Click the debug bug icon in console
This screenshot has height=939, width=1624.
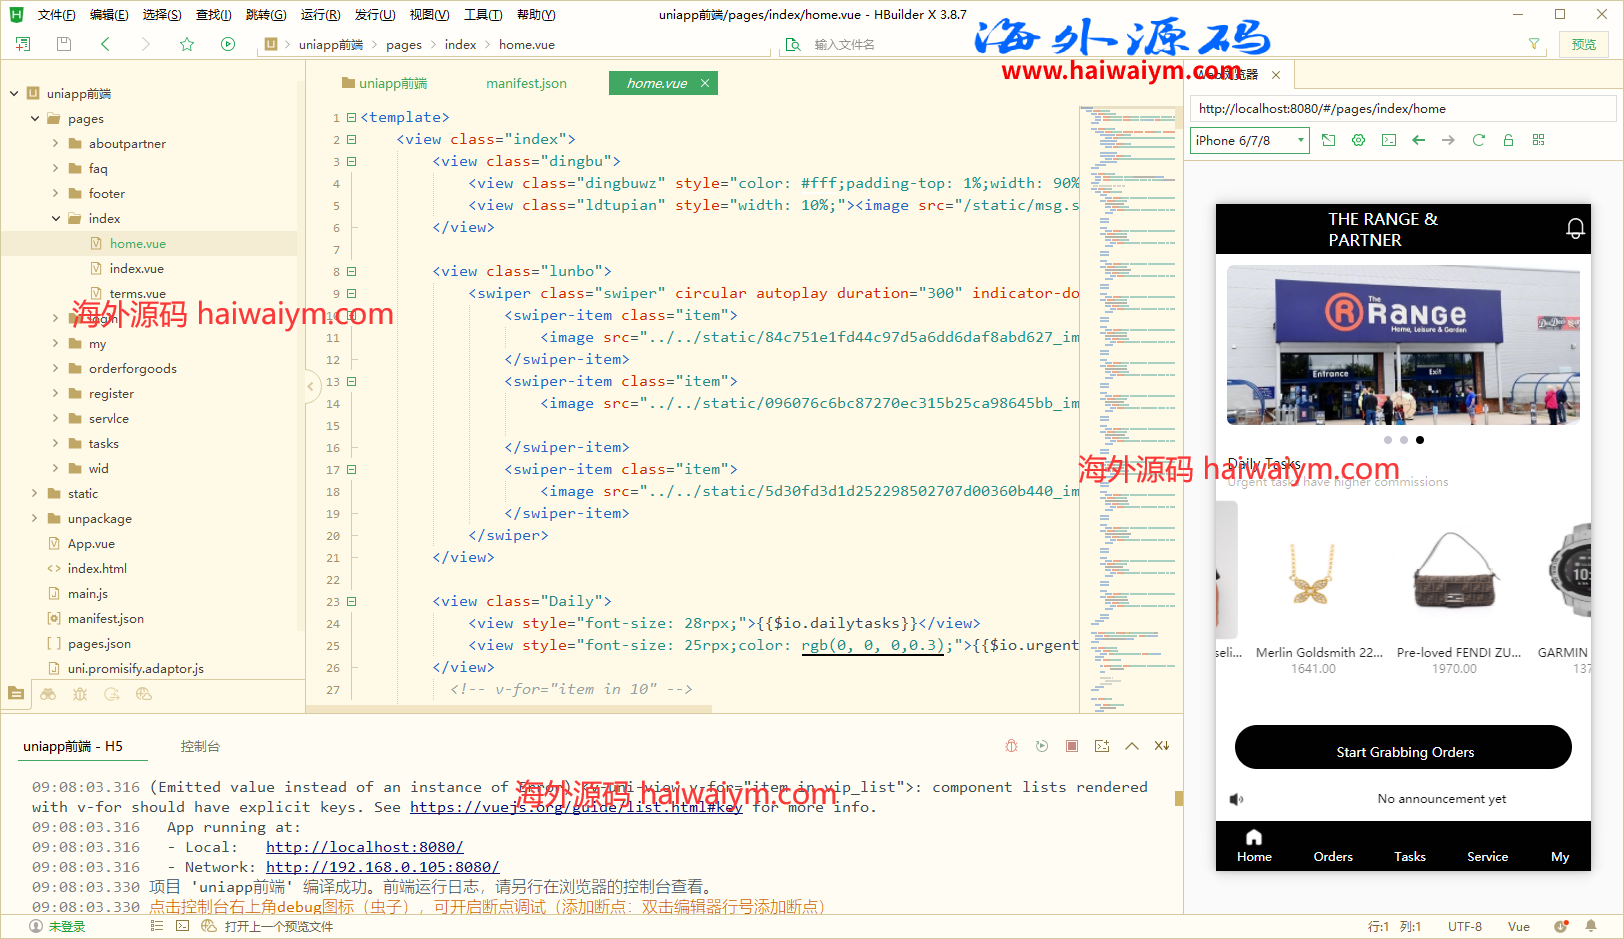pyautogui.click(x=1011, y=746)
